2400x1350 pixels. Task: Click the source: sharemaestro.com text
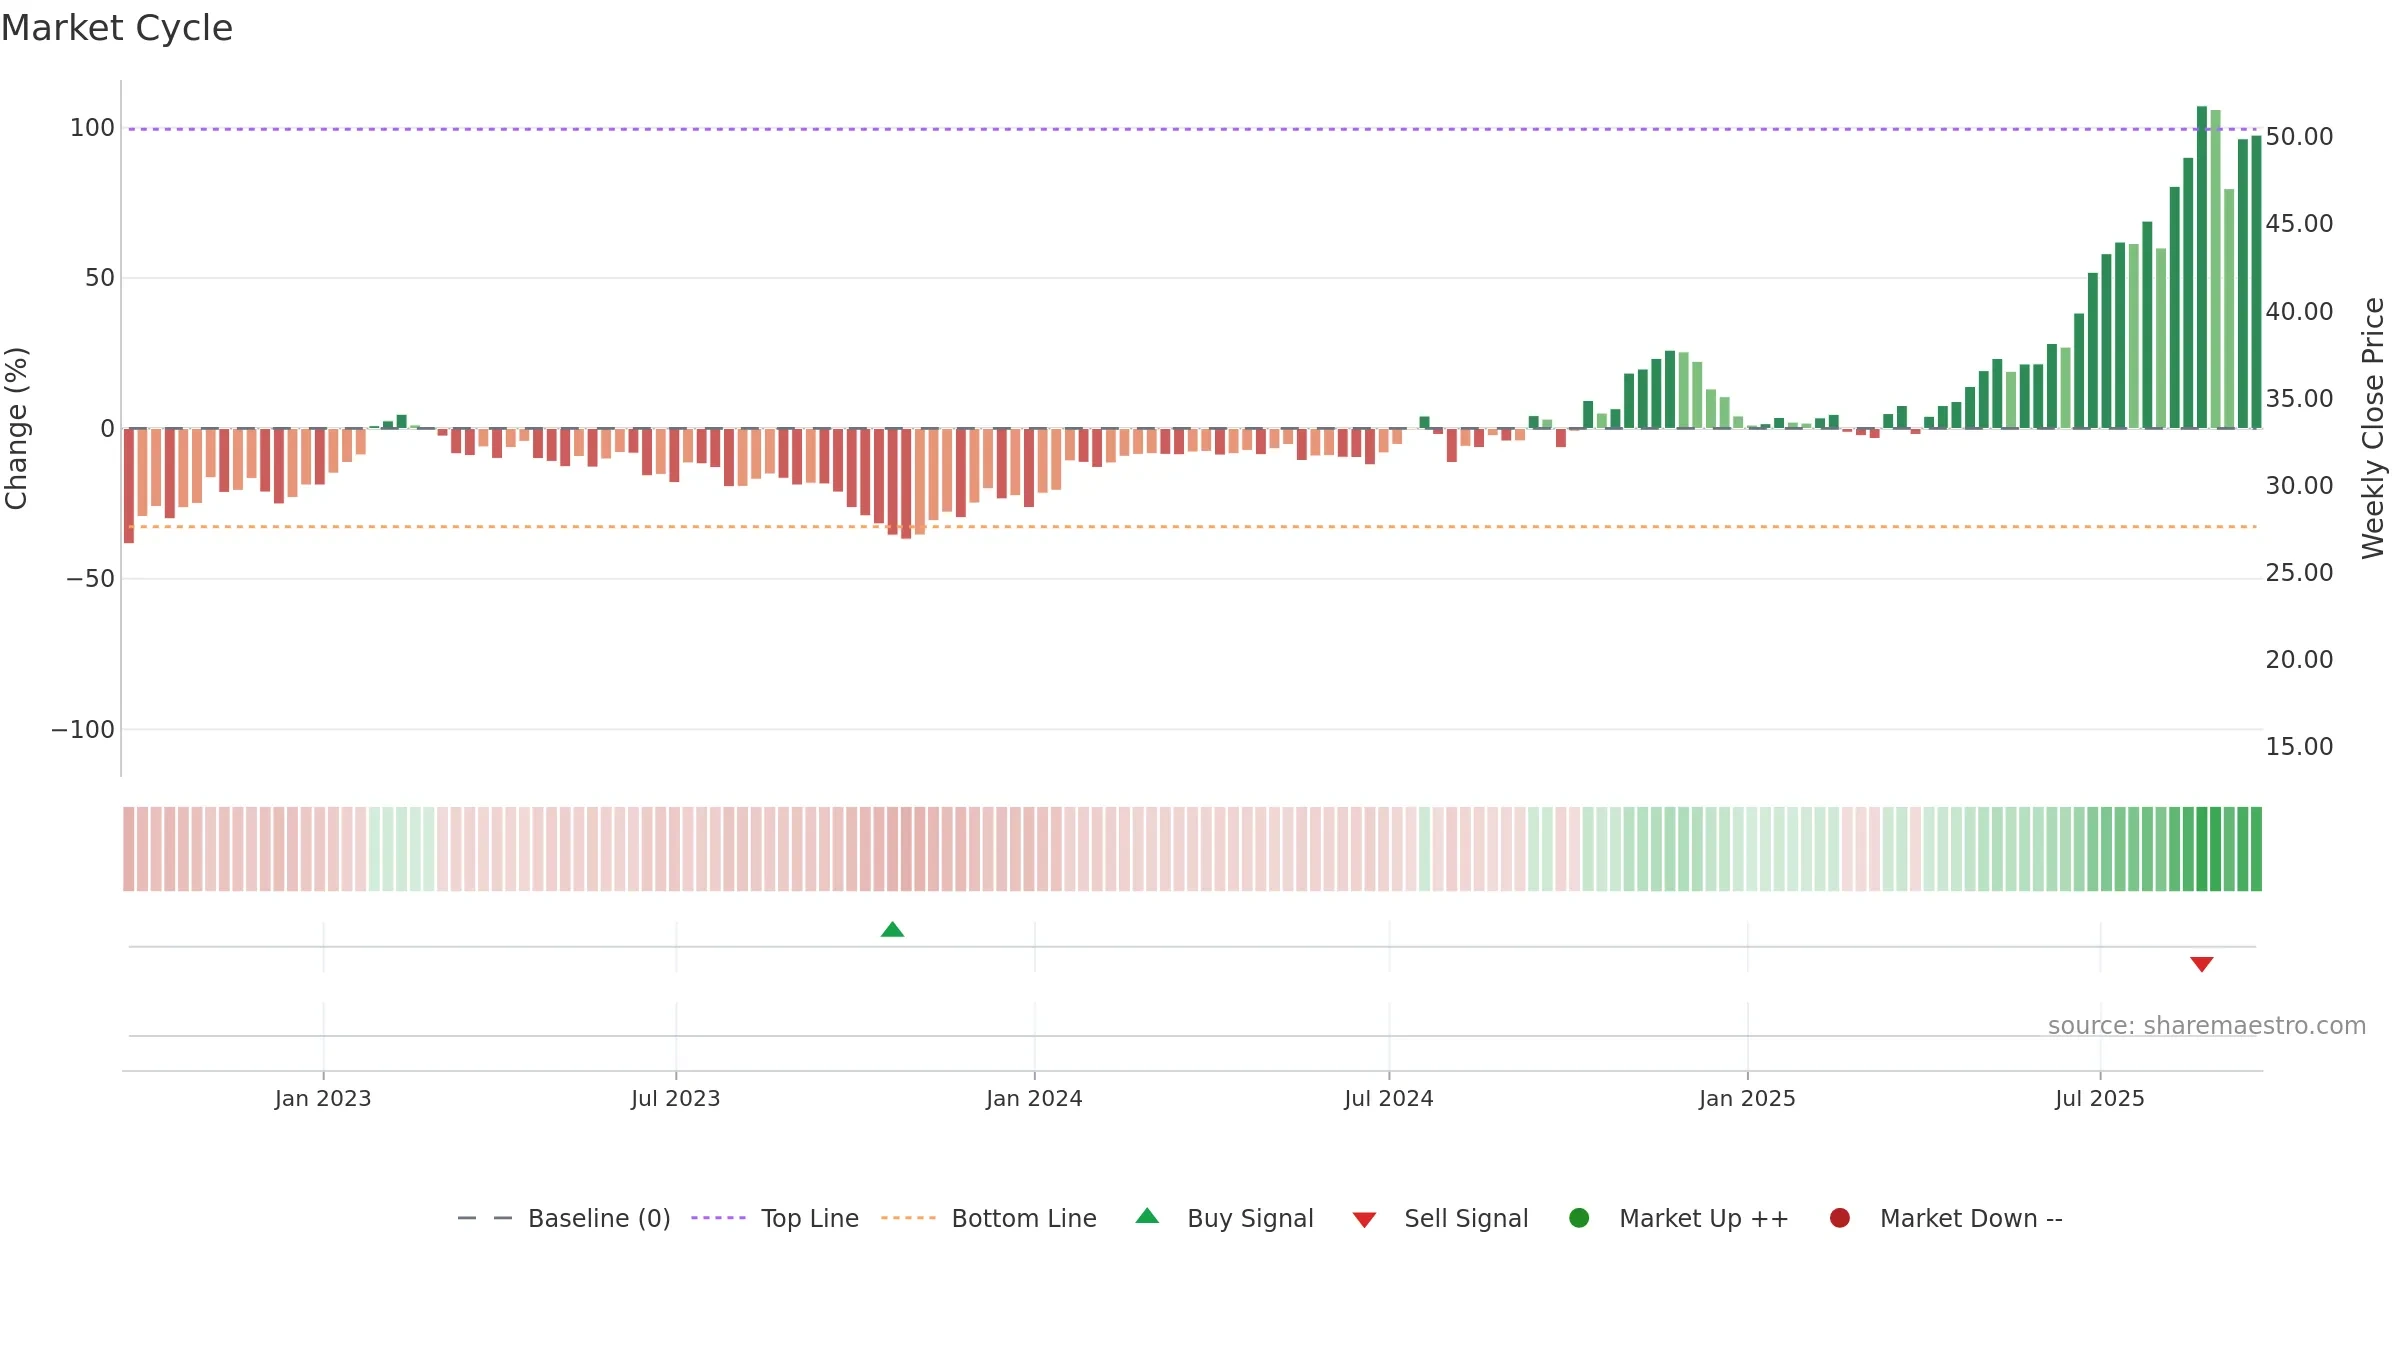pyautogui.click(x=2207, y=1026)
